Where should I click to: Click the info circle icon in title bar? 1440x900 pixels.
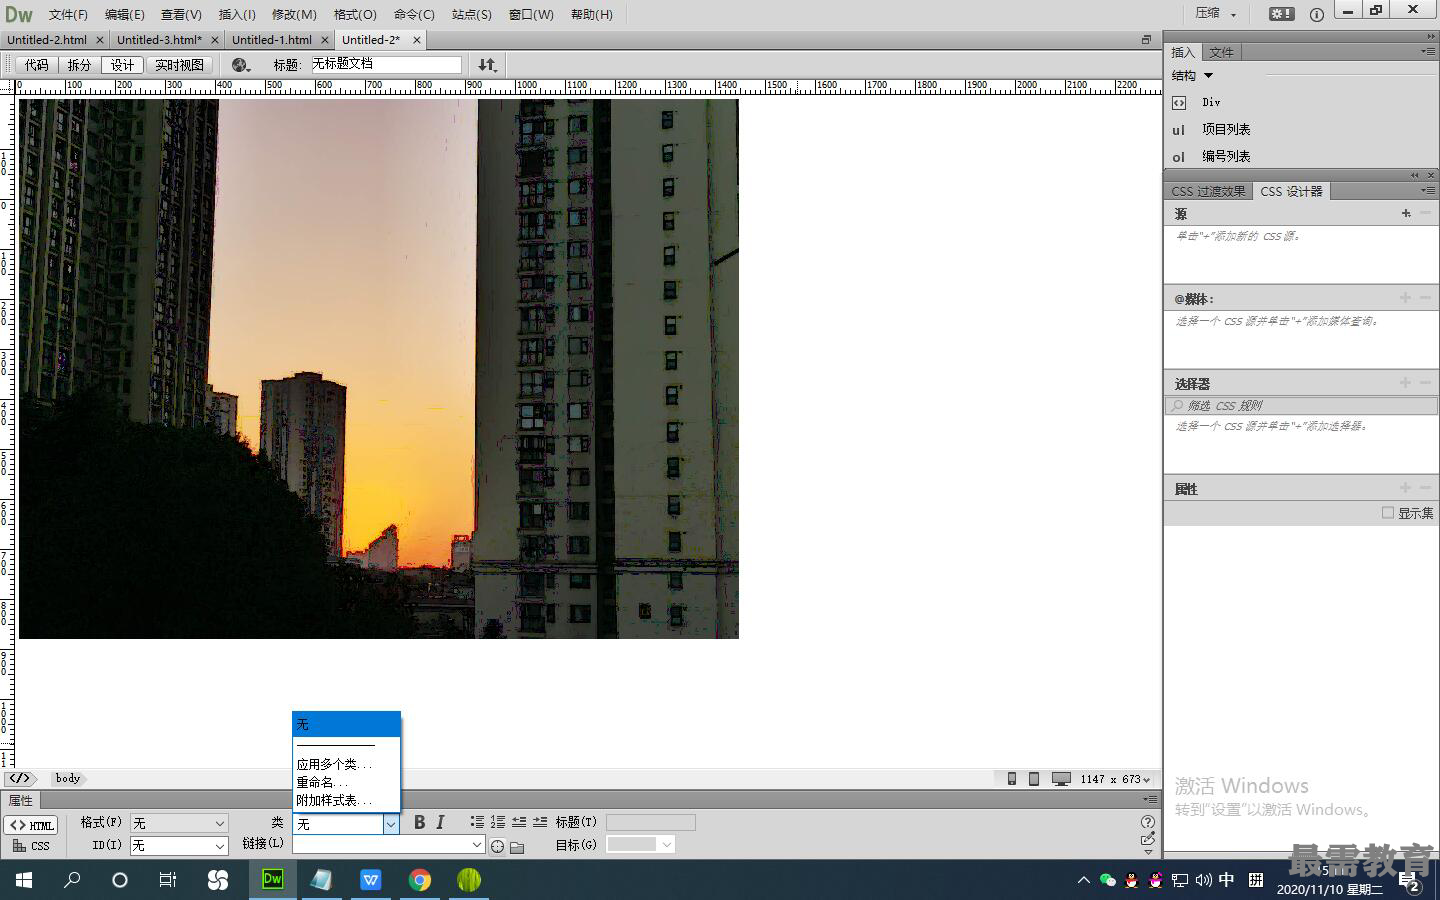click(x=1317, y=14)
